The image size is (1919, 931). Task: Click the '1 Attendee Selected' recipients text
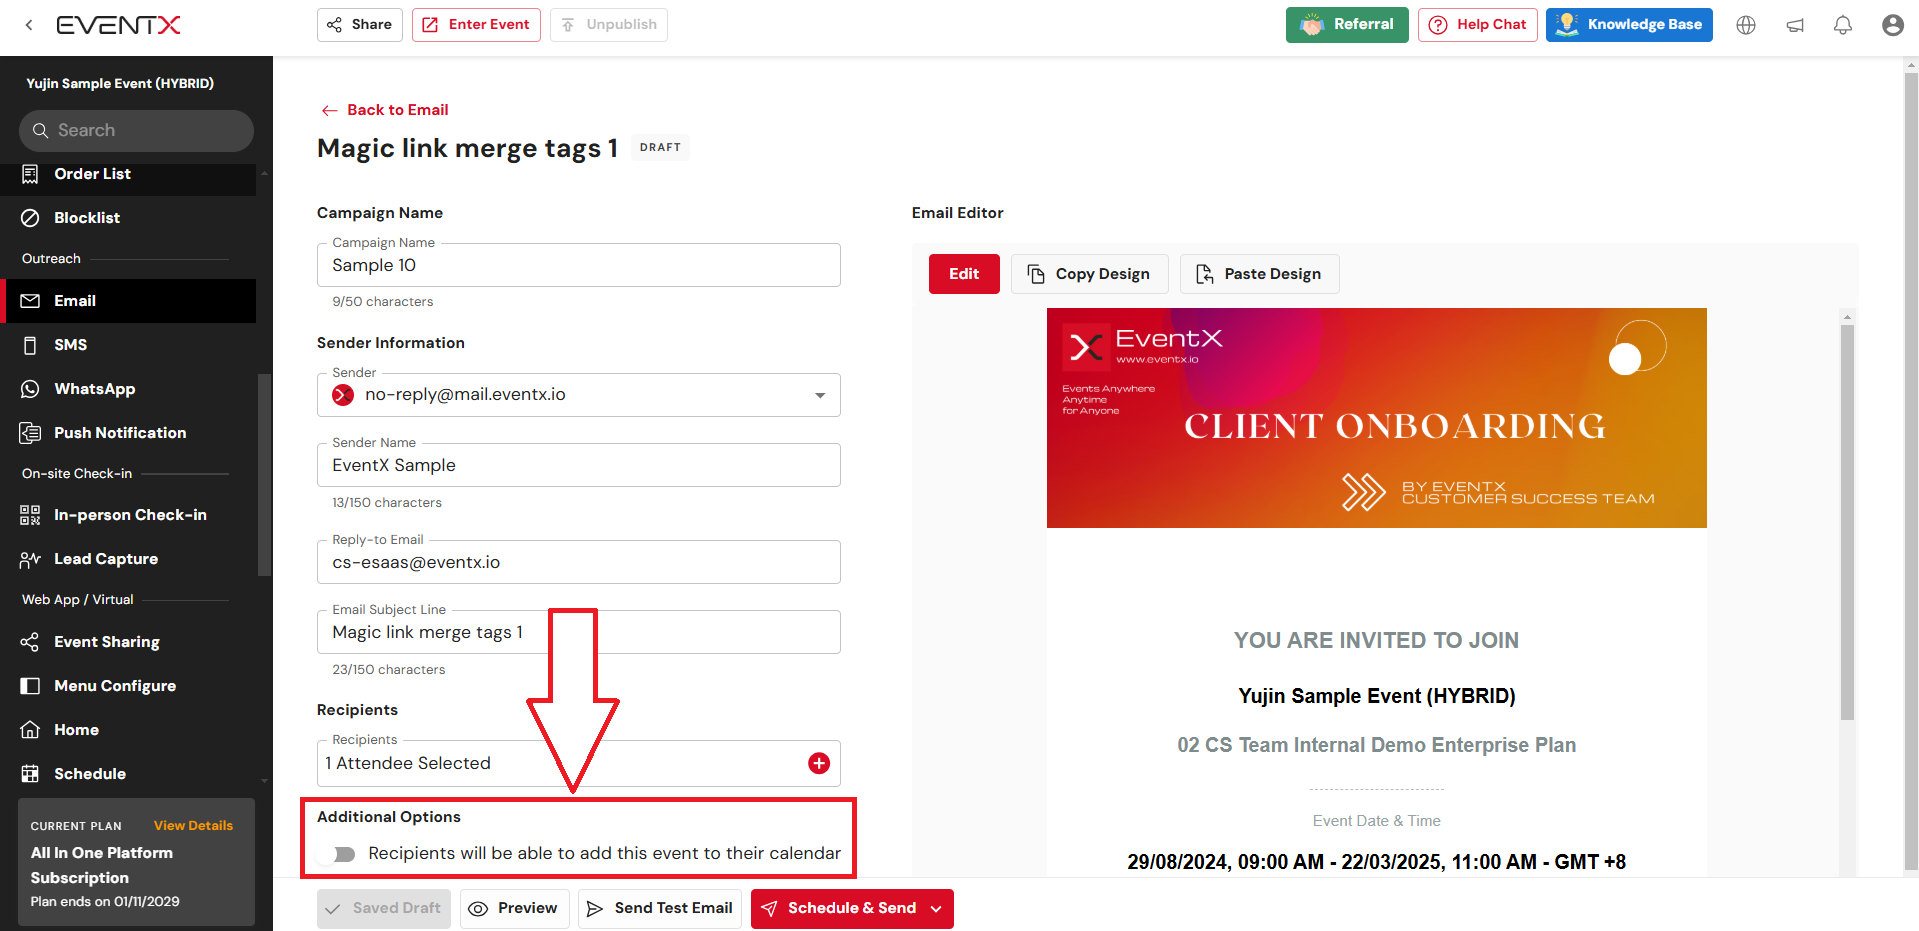[x=408, y=764]
